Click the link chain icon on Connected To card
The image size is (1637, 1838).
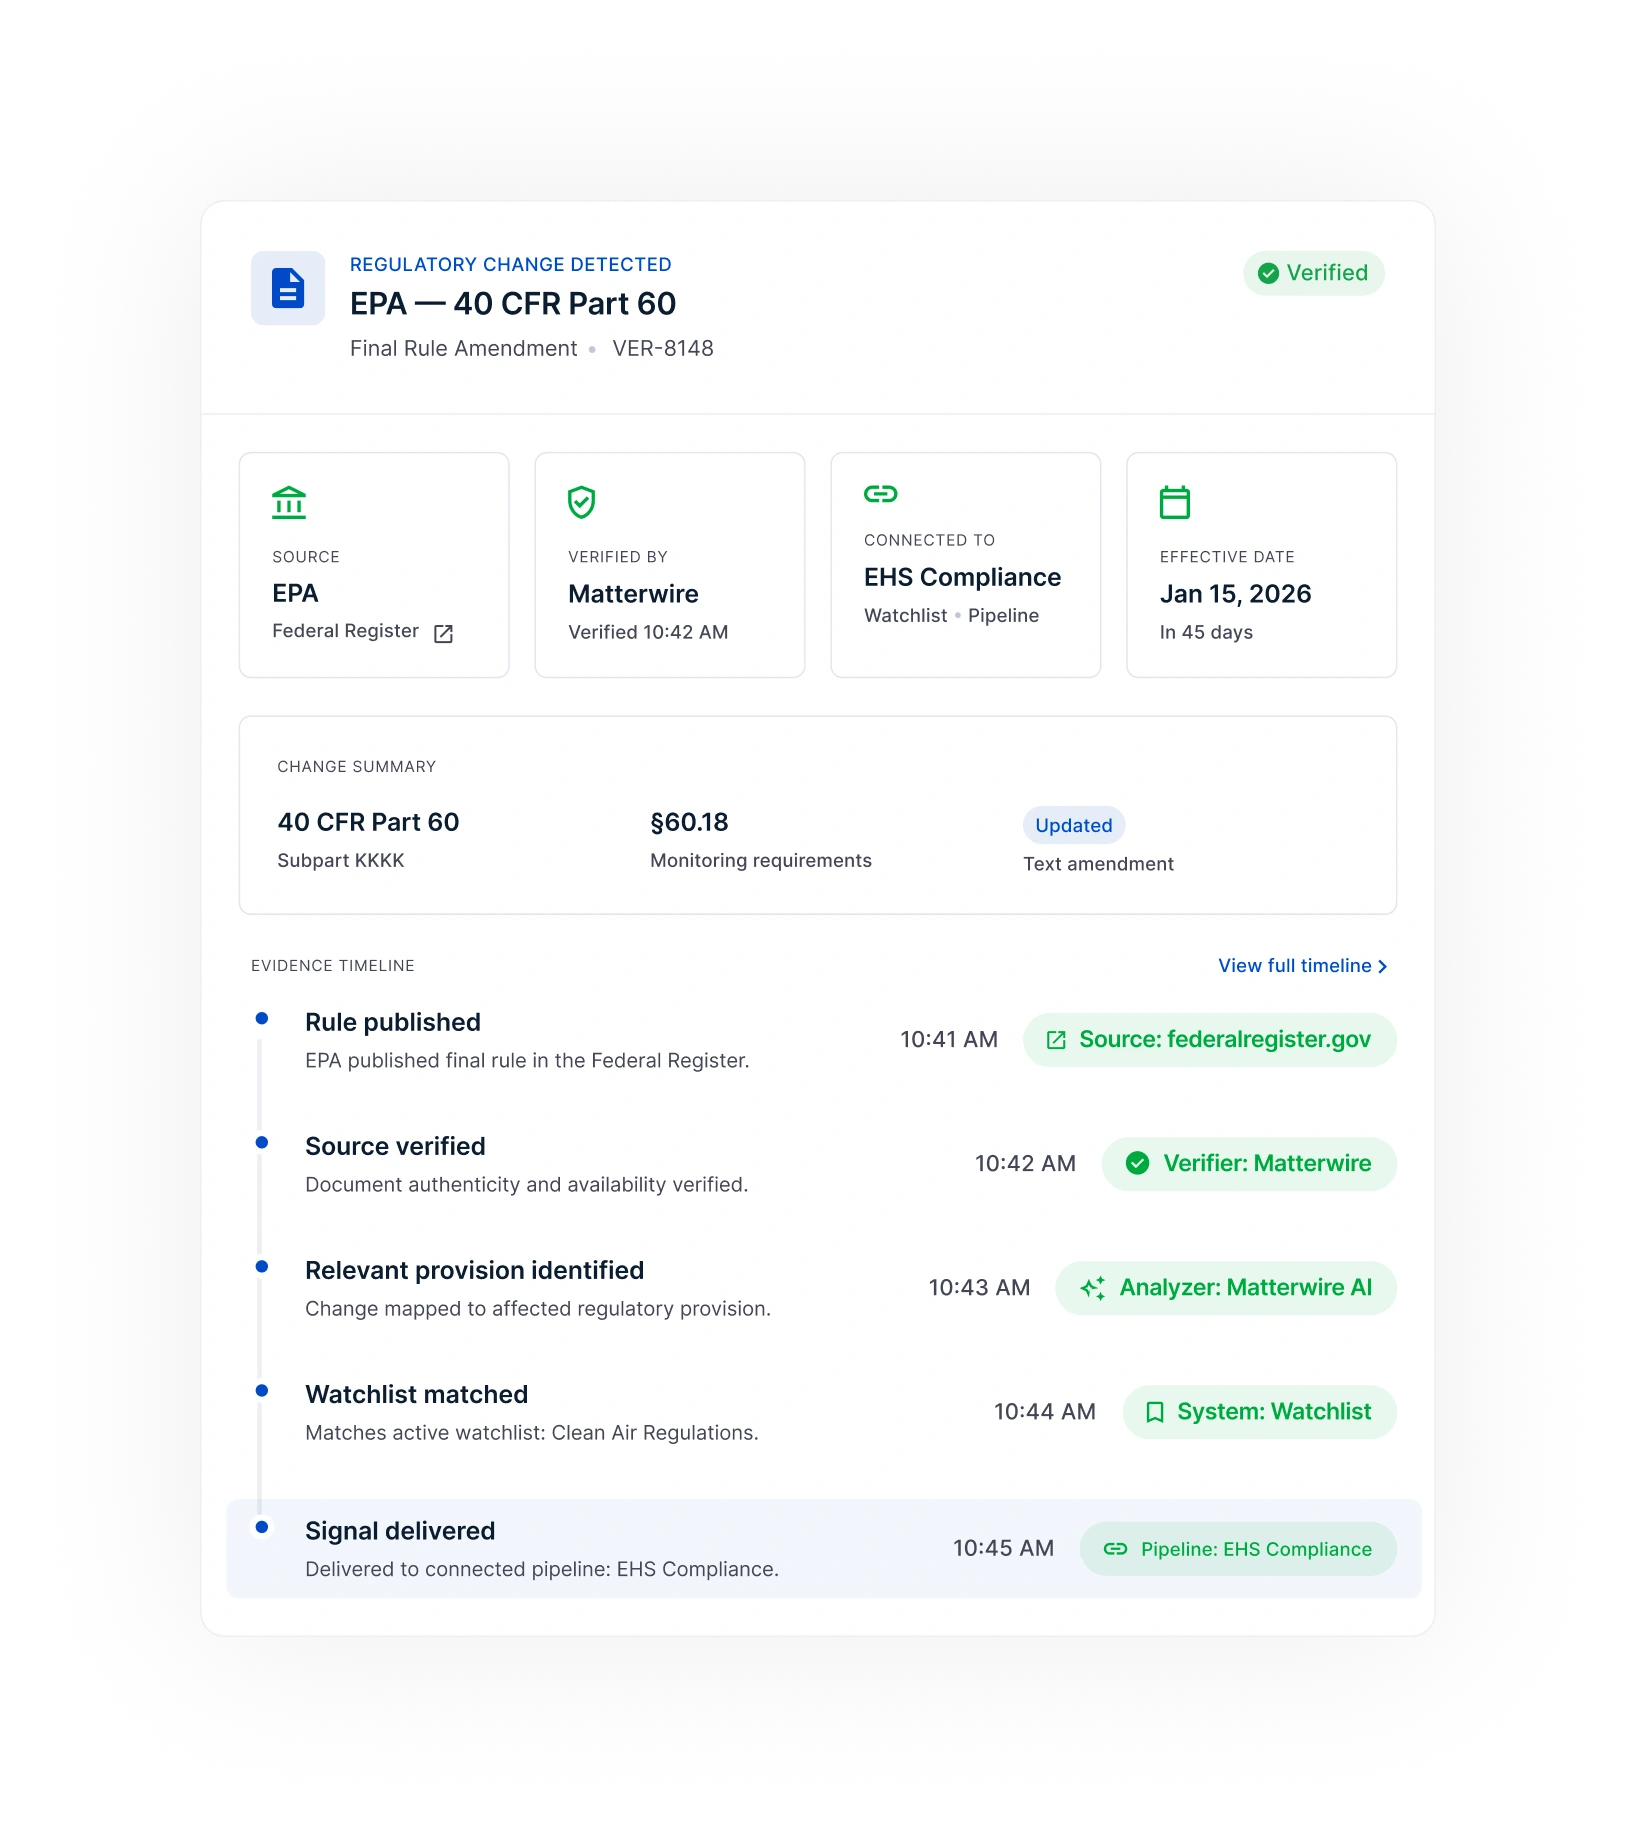tap(881, 494)
